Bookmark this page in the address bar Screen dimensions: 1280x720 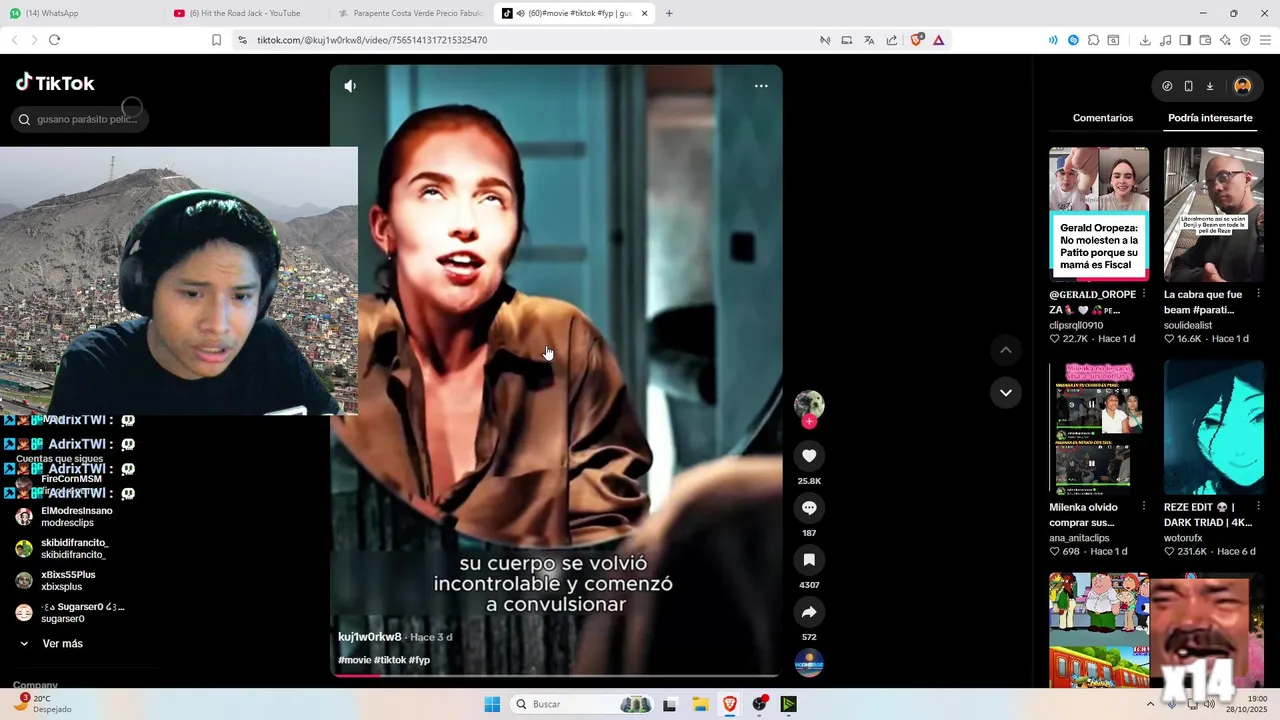[x=216, y=40]
